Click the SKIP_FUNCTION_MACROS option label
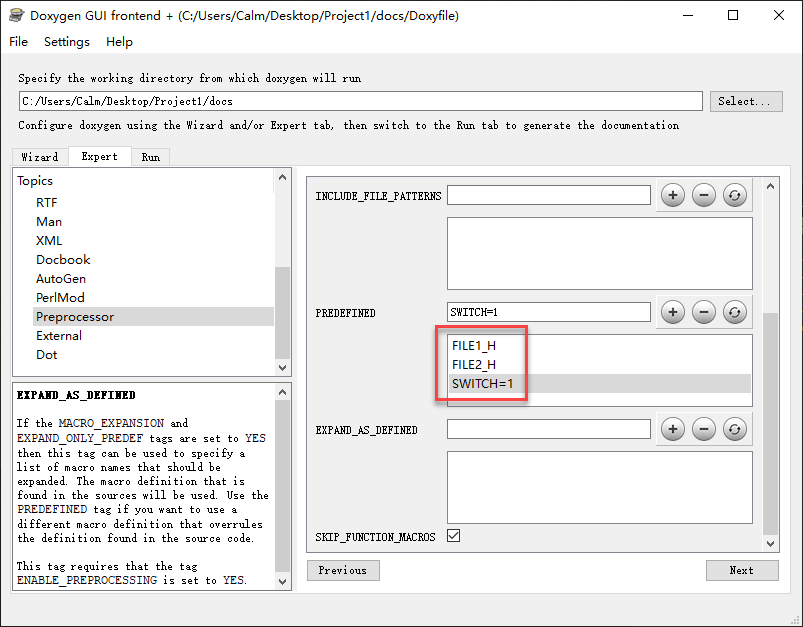 coord(375,537)
